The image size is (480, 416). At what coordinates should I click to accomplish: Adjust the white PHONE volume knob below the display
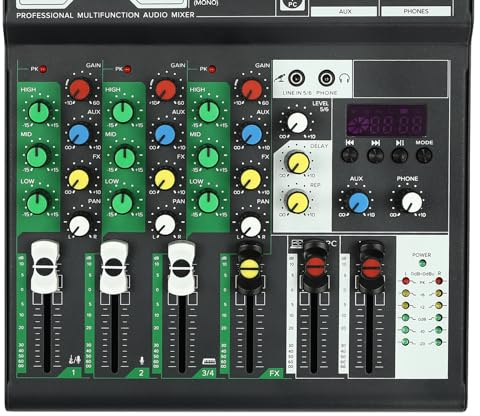click(x=412, y=202)
